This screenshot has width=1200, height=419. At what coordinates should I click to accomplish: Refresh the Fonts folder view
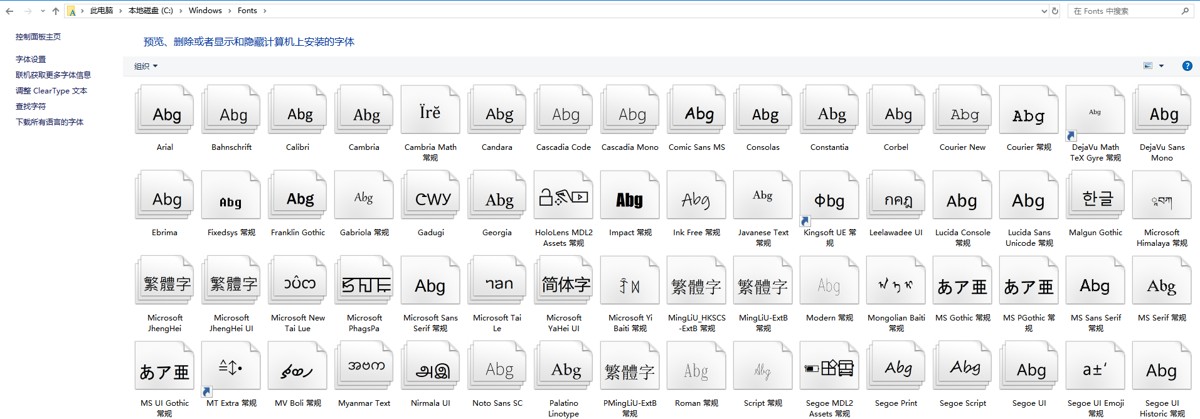point(1055,11)
